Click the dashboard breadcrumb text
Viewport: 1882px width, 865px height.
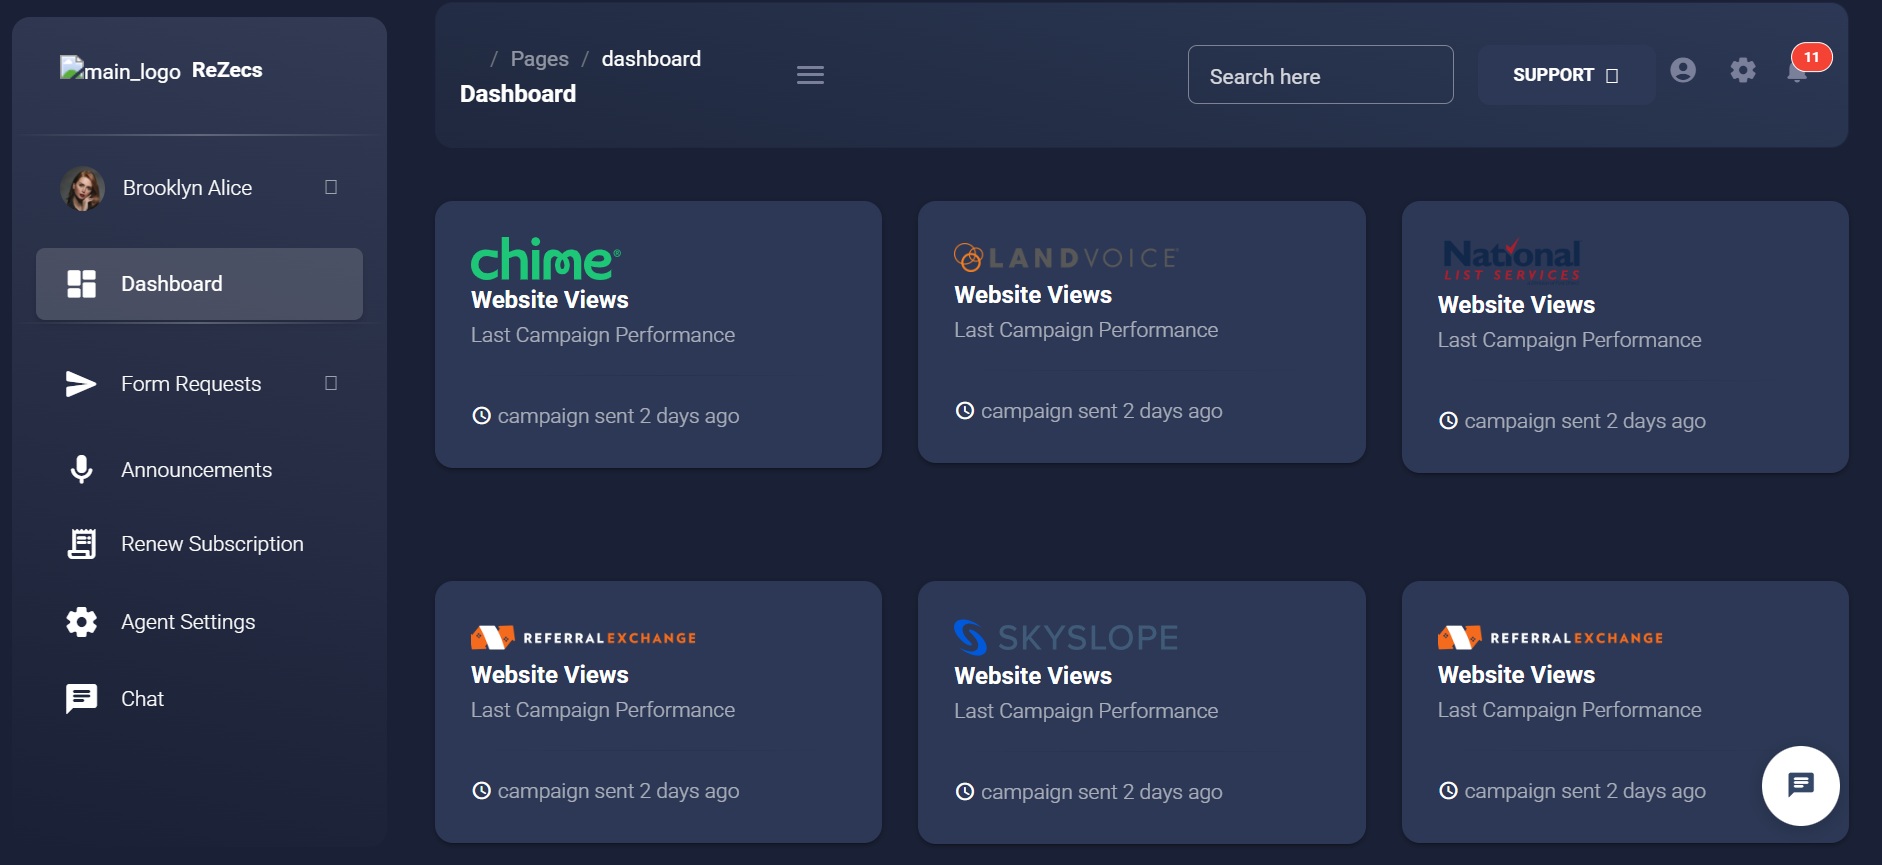tap(651, 59)
